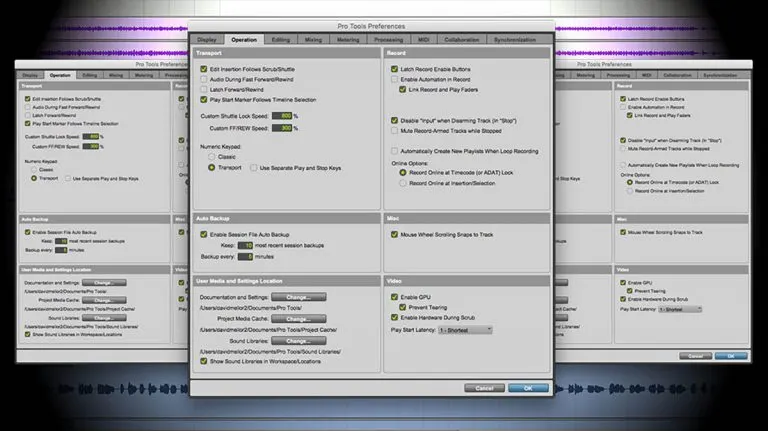Open Mixing tab in front Preferences window
This screenshot has height=431, width=768.
[313, 40]
